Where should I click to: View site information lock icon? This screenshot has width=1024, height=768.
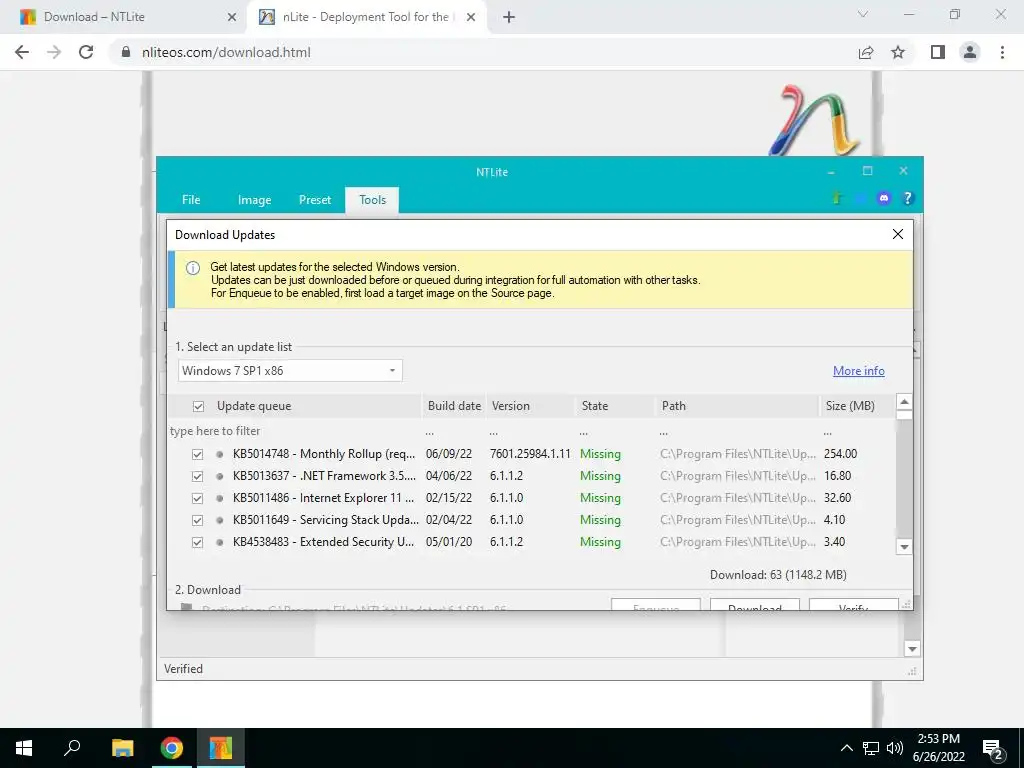pyautogui.click(x=126, y=52)
